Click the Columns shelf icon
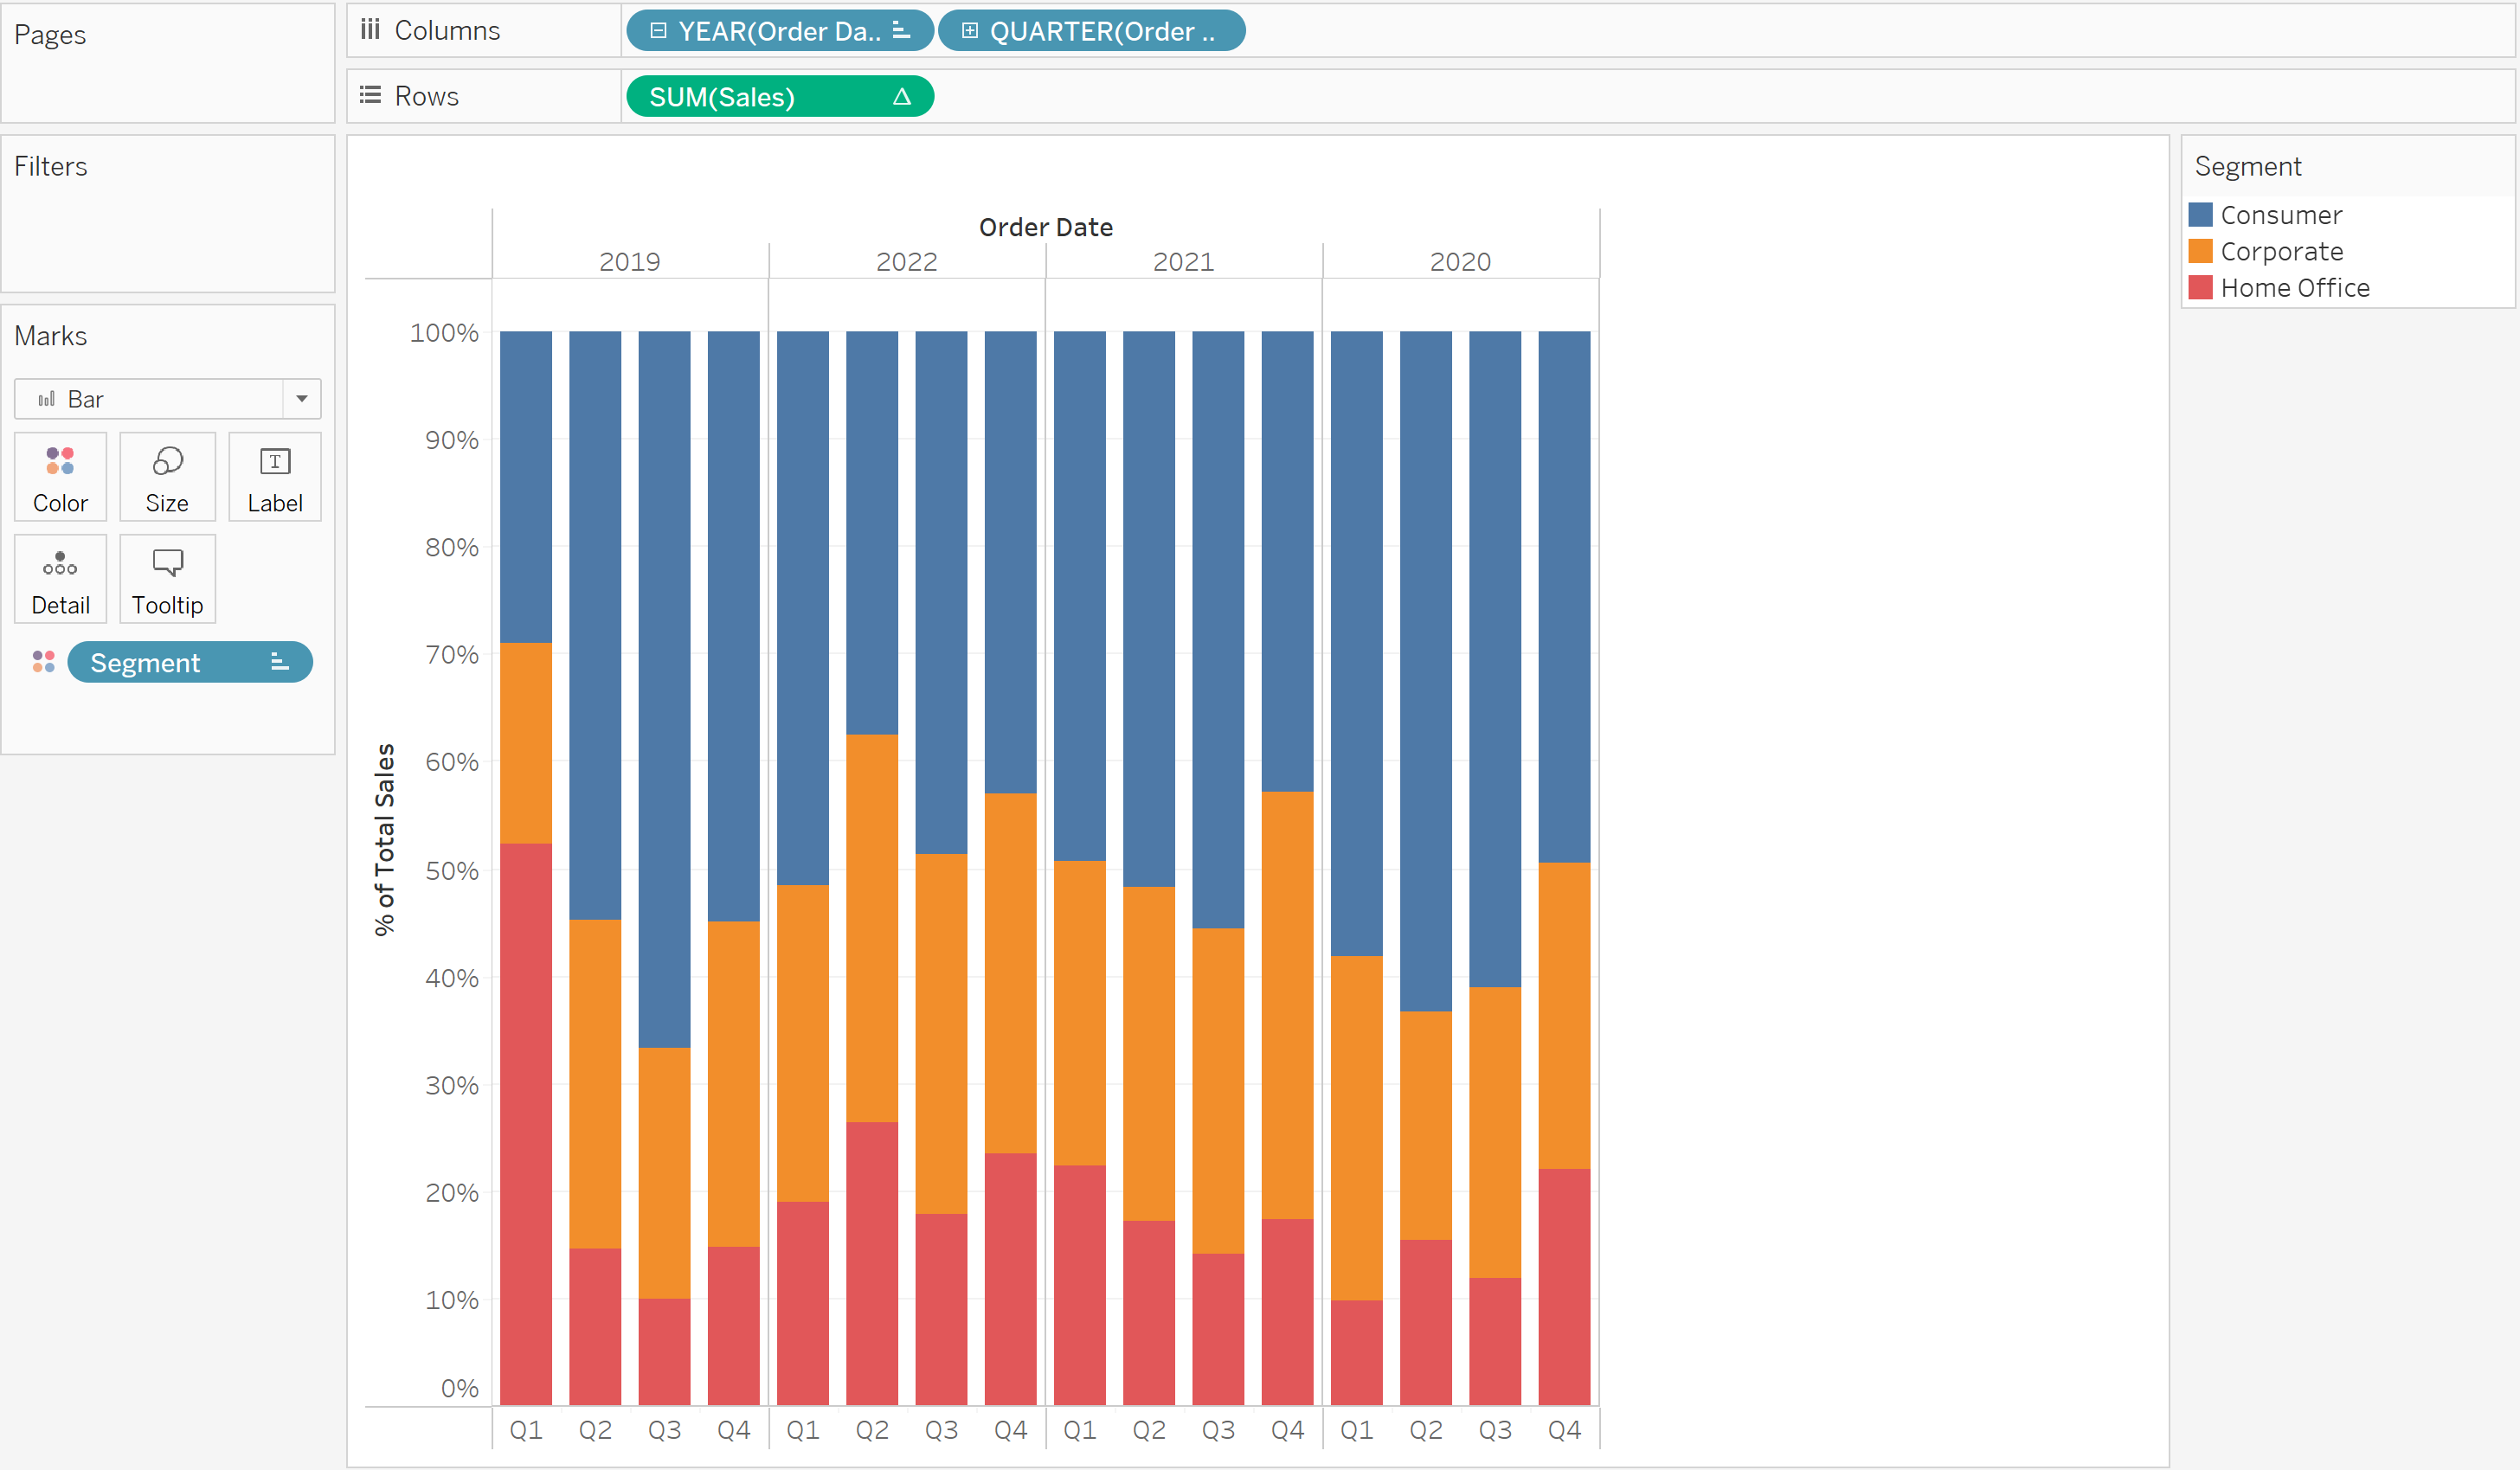 click(x=371, y=30)
